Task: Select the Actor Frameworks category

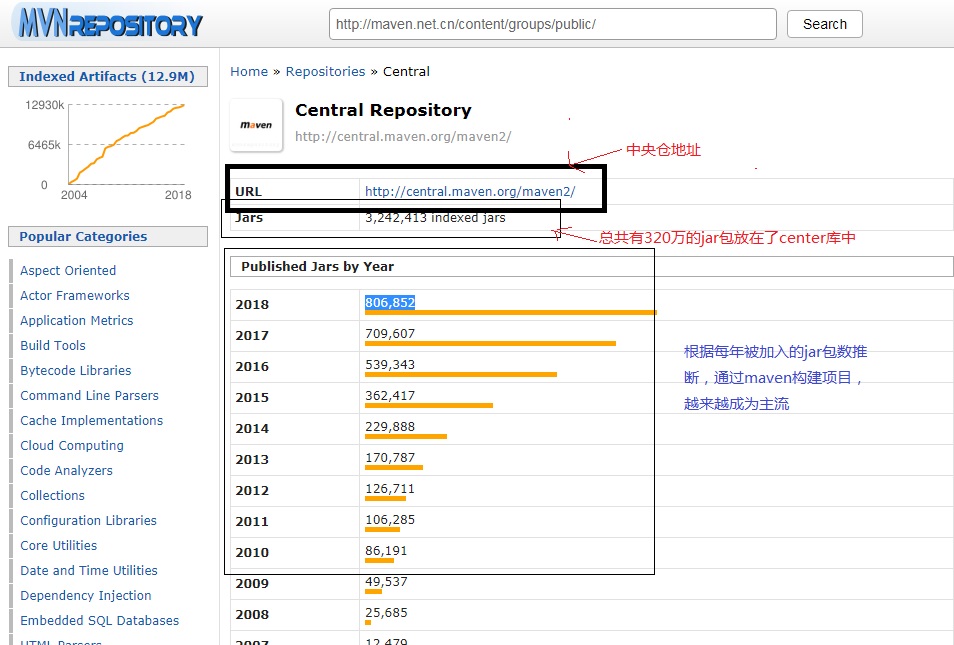Action: [x=74, y=295]
